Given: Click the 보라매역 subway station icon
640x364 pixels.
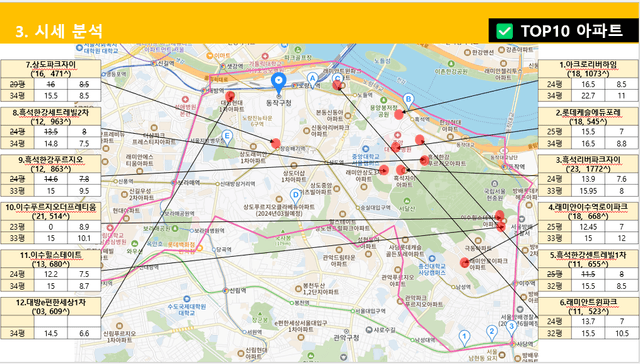Looking at the screenshot, I should tap(174, 182).
